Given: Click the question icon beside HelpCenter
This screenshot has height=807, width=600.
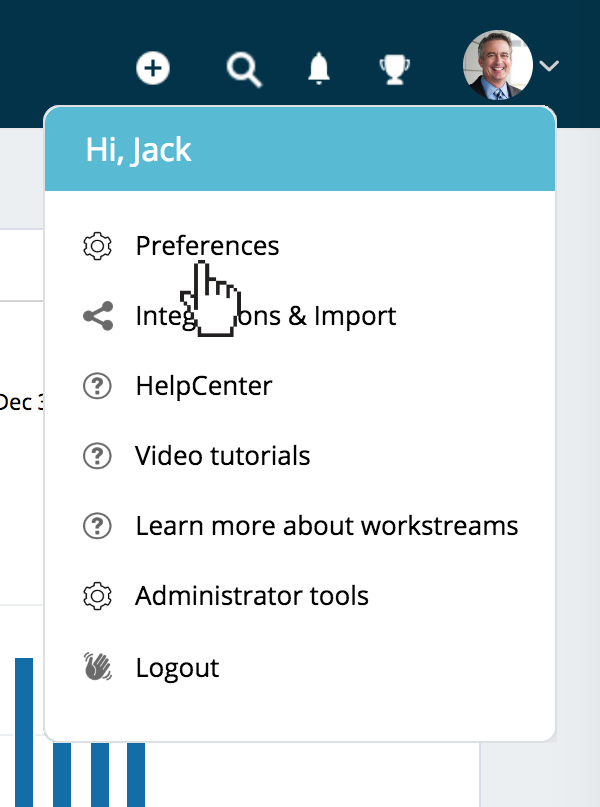Looking at the screenshot, I should tap(97, 386).
